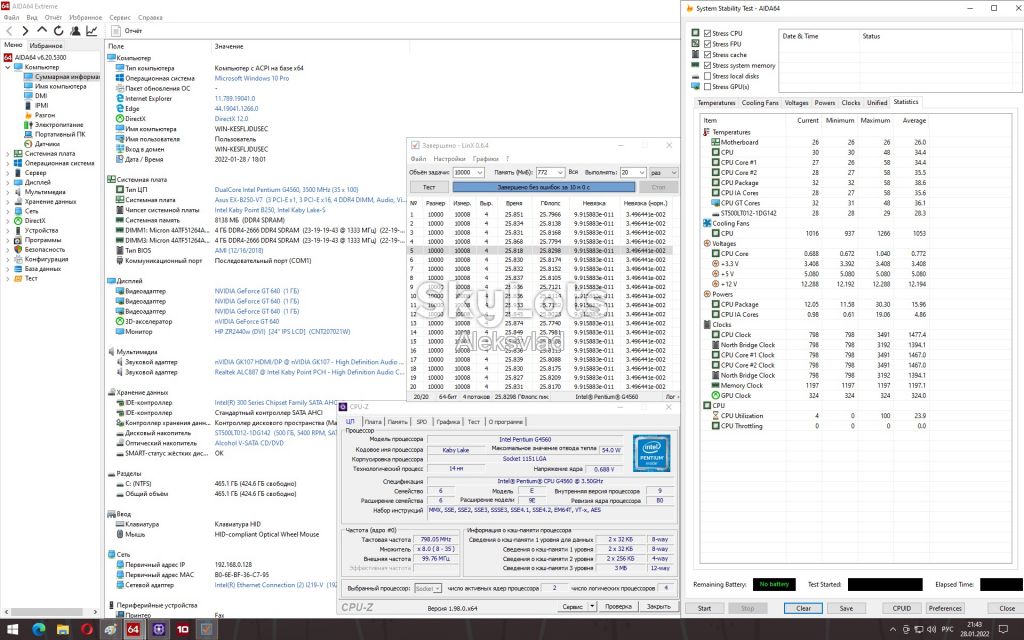Image resolution: width=1024 pixels, height=640 pixels.
Task: Open Настройки menu in LinX
Action: point(449,159)
